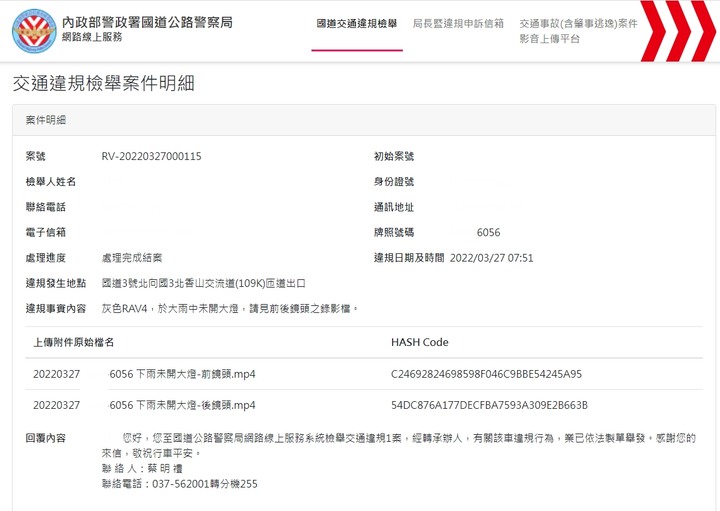Click the 電子信箱 field label
Image resolution: width=720 pixels, height=511 pixels.
[45, 232]
